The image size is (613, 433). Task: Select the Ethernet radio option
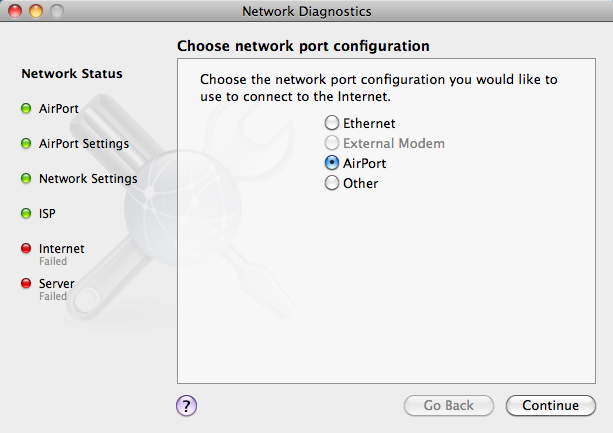click(332, 123)
